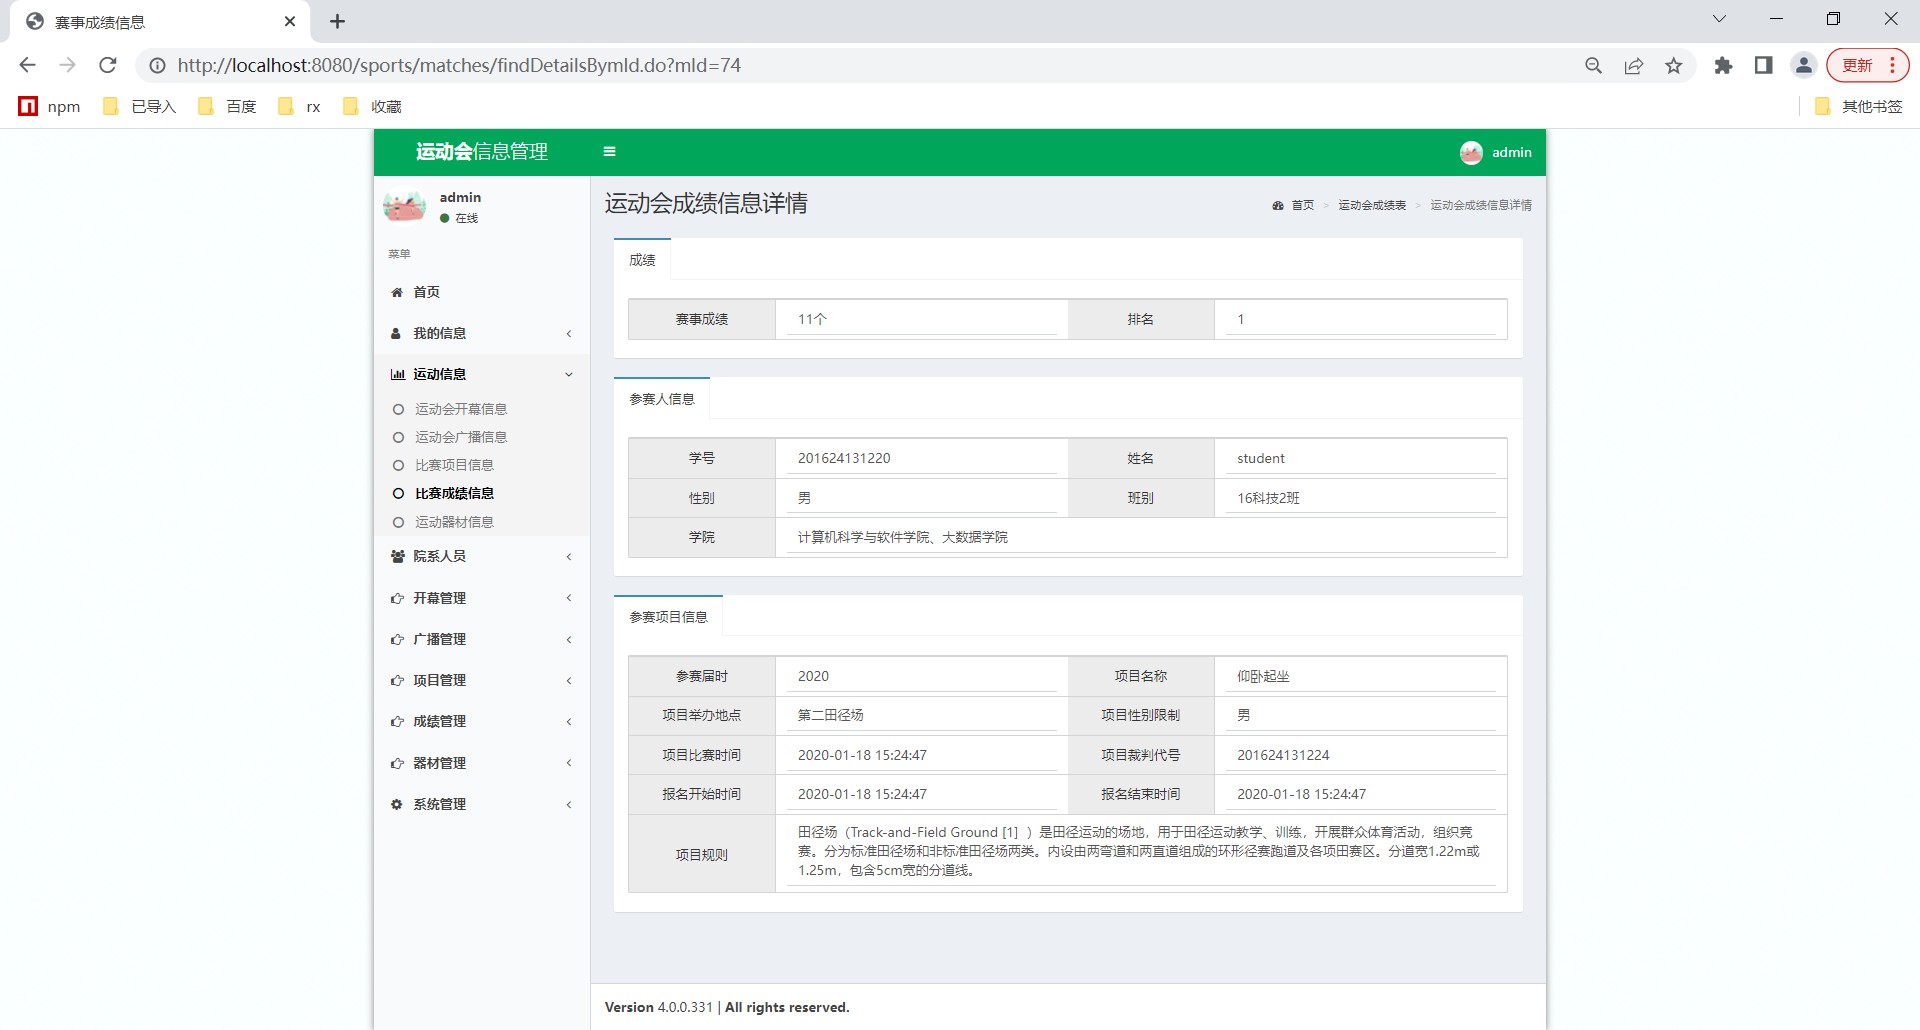Click the gear icon beside 系统管理
Screen dimensions: 1920x1030
[x=396, y=804]
